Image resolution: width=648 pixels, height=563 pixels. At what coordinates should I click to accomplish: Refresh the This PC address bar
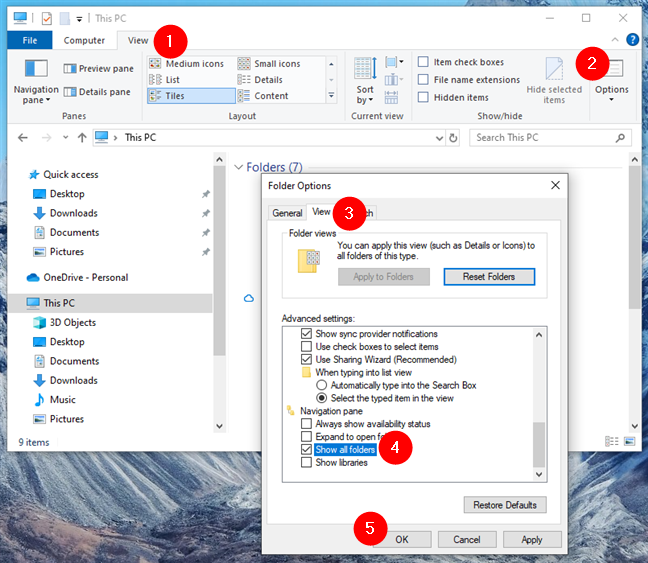pyautogui.click(x=453, y=138)
